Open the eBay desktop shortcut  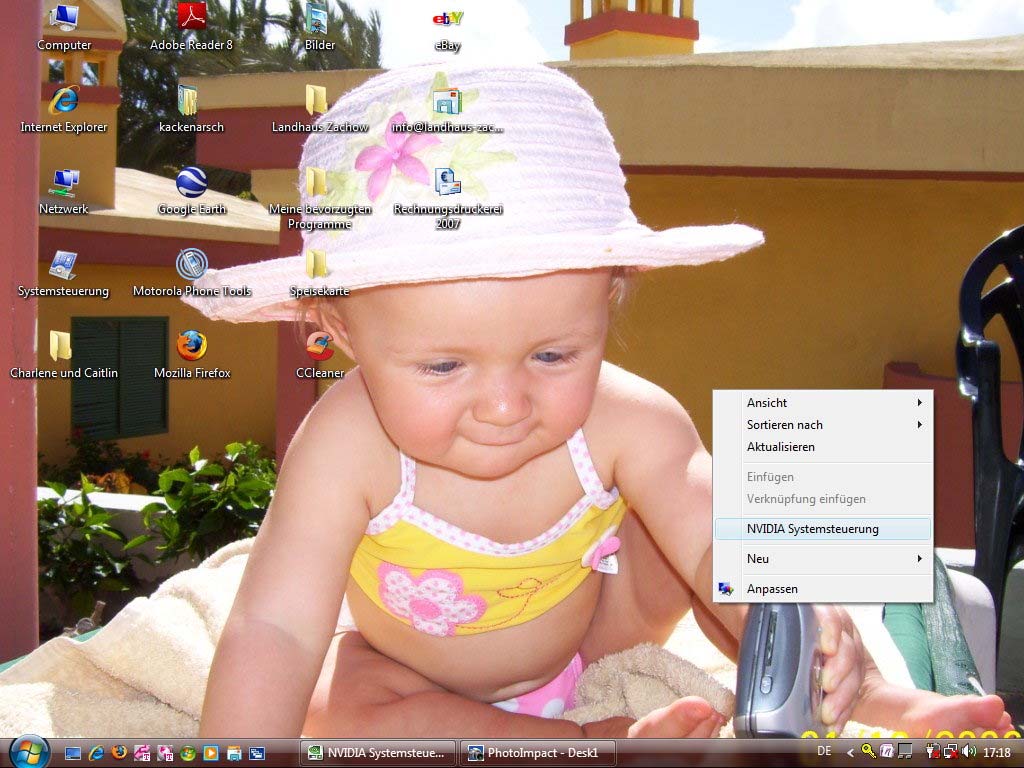447,18
